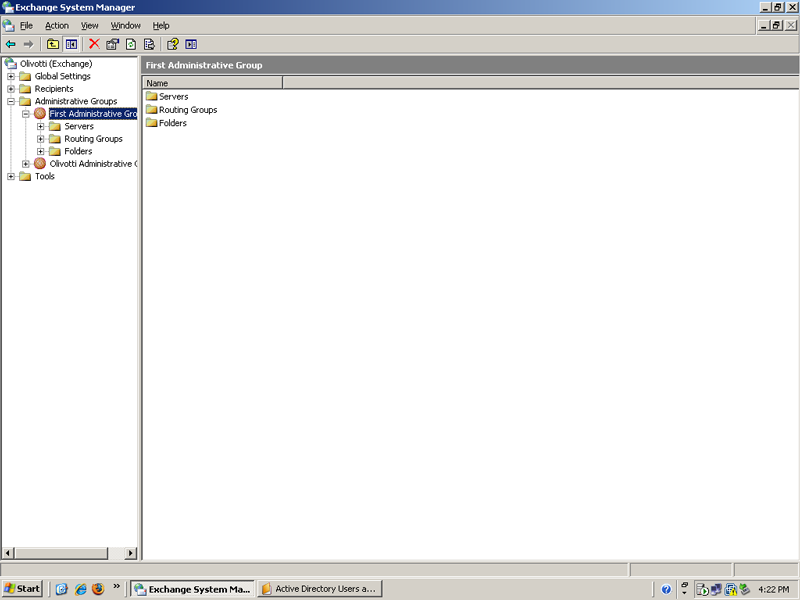This screenshot has width=800, height=600.
Task: Select Tools in the tree
Action: click(44, 176)
